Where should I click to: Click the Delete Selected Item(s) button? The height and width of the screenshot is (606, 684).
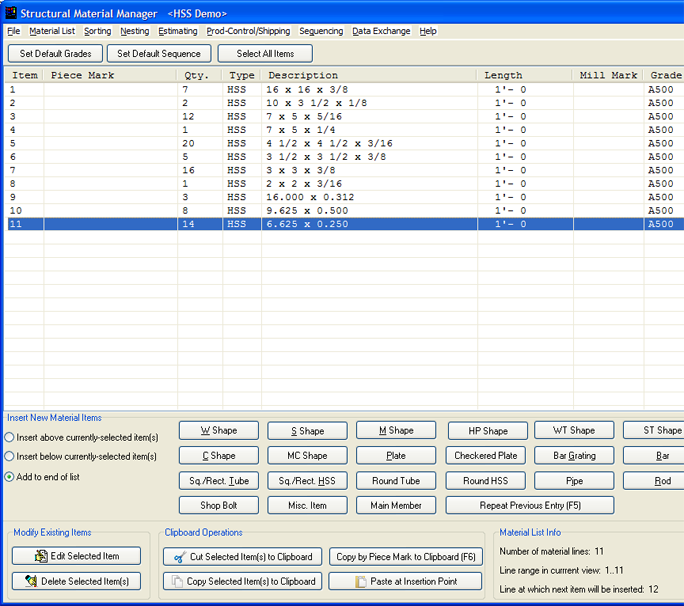[76, 581]
